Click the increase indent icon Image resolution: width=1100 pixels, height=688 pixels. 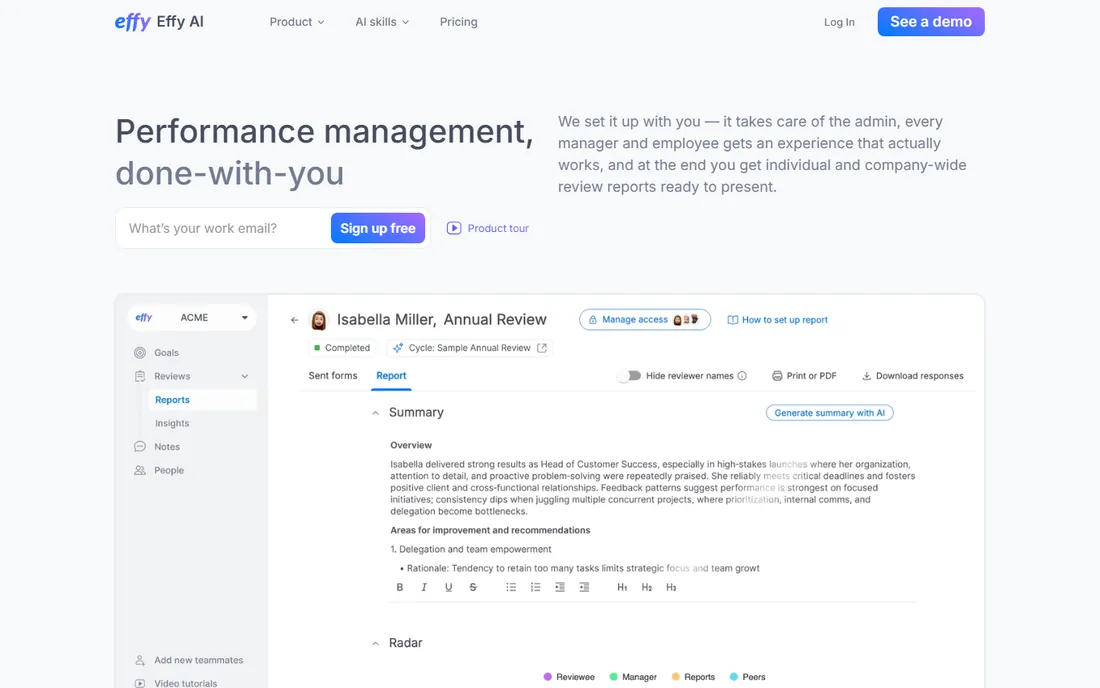click(x=584, y=588)
